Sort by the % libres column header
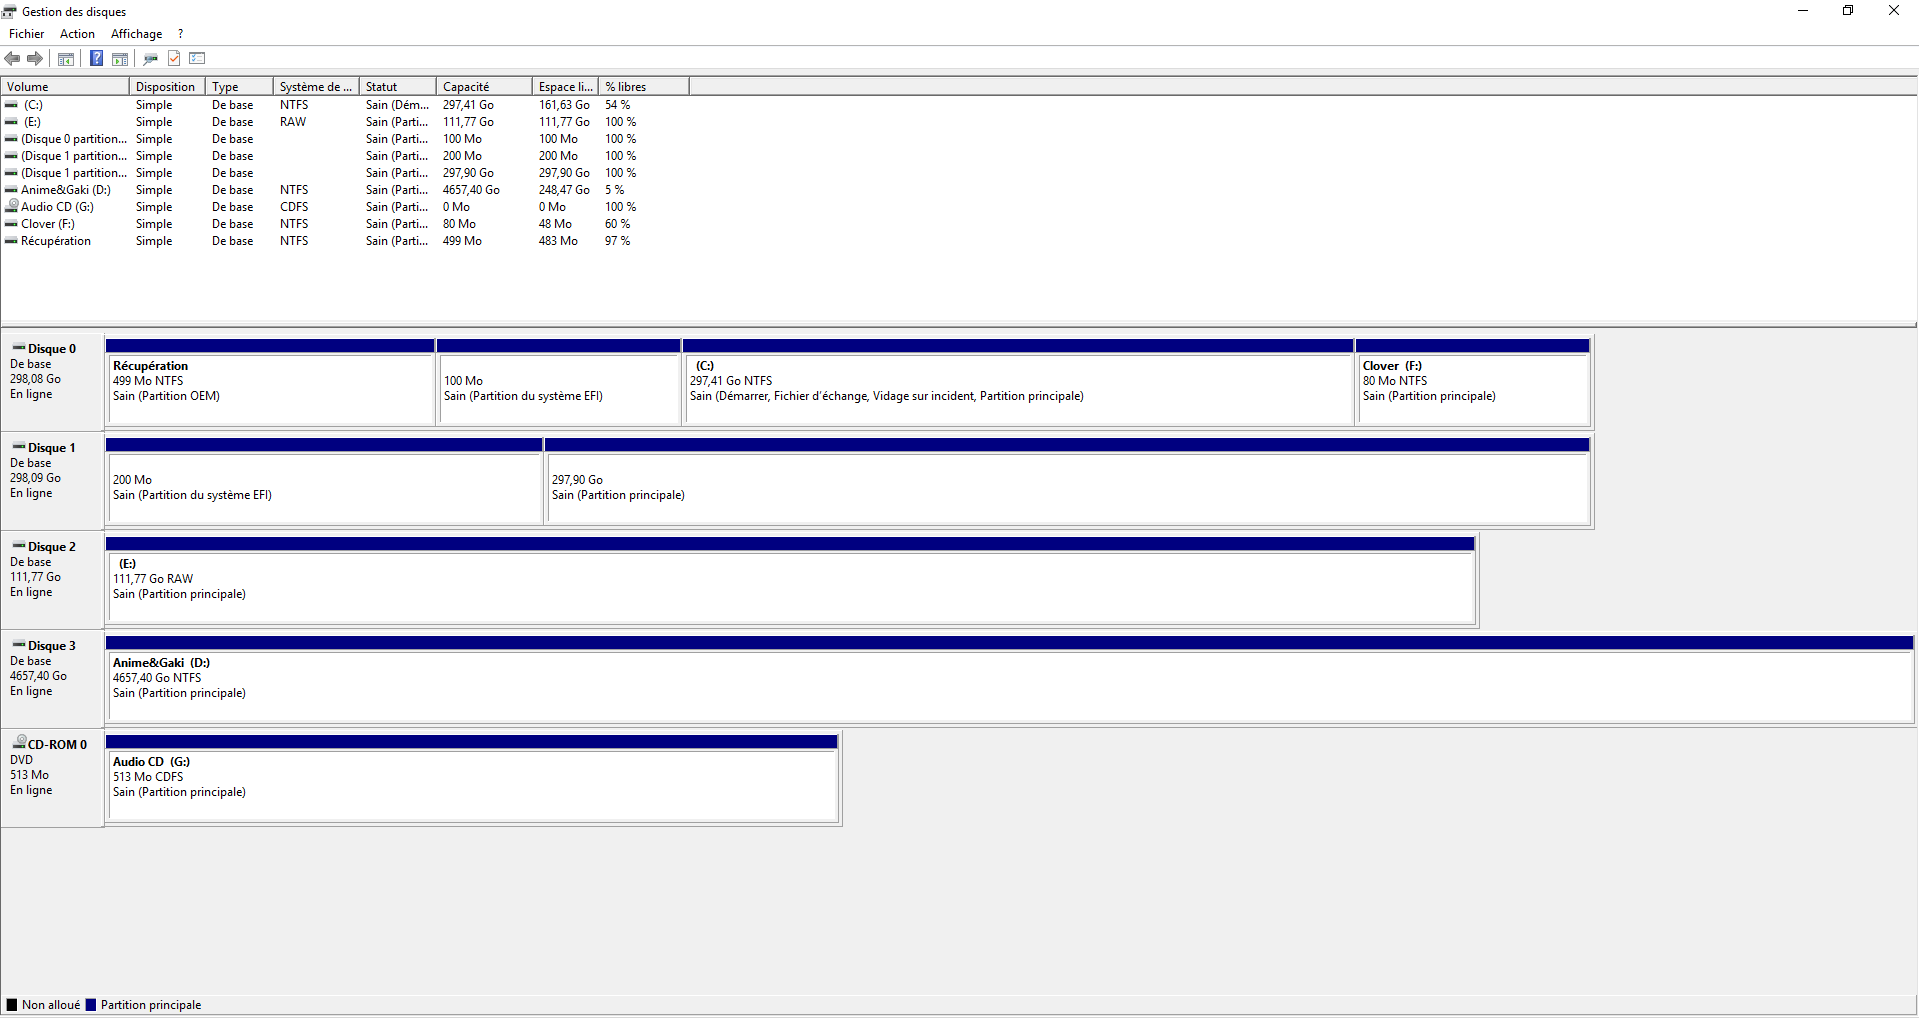Image resolution: width=1919 pixels, height=1018 pixels. click(644, 87)
